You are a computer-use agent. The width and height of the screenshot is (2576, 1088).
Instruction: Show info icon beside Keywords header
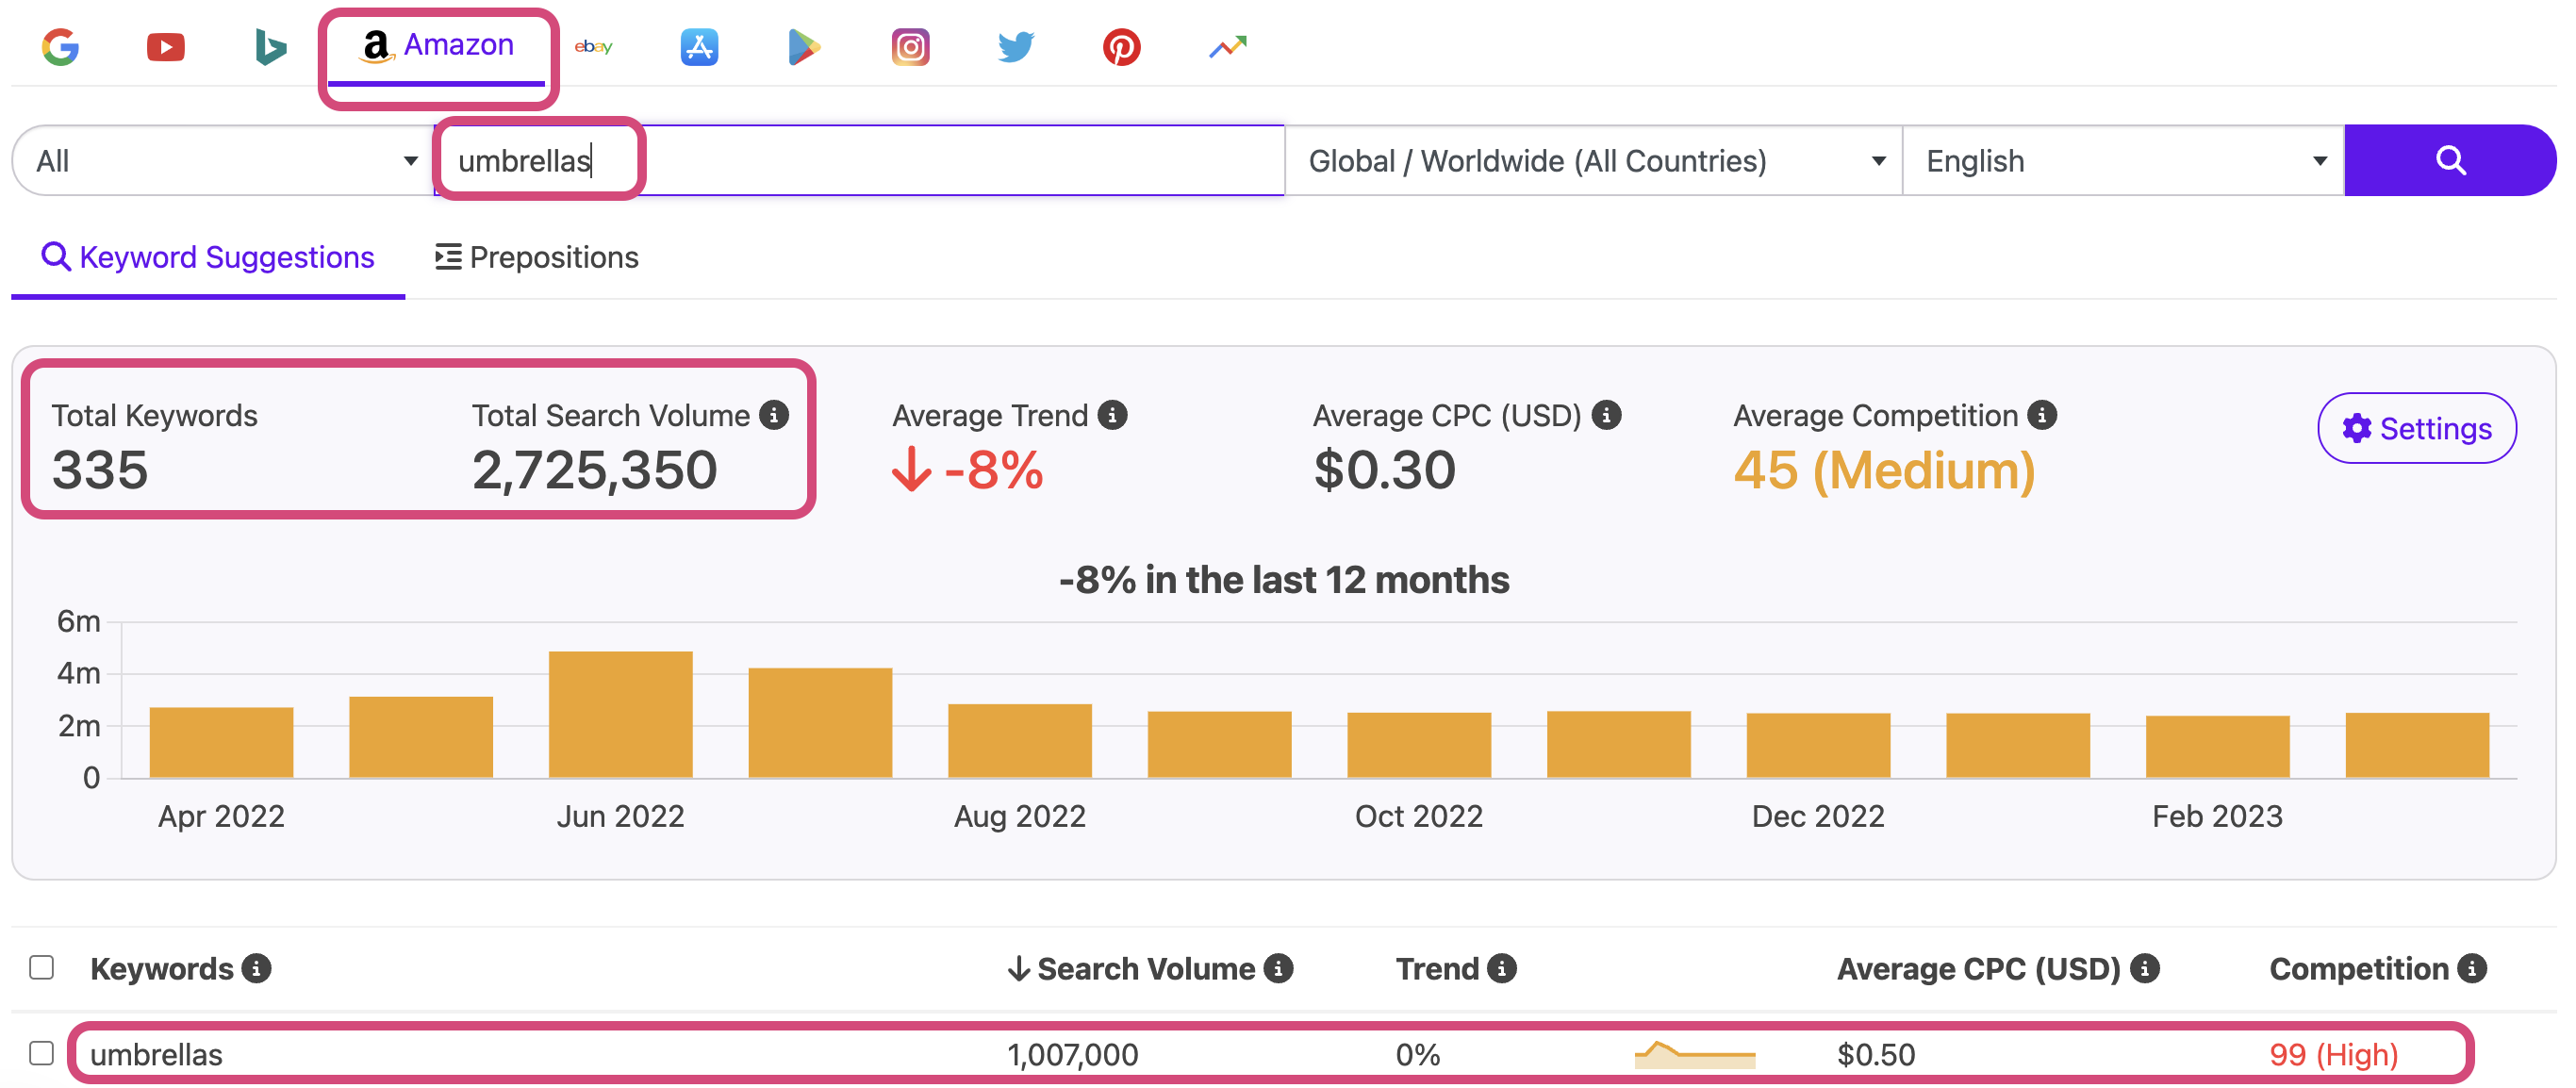coord(257,969)
